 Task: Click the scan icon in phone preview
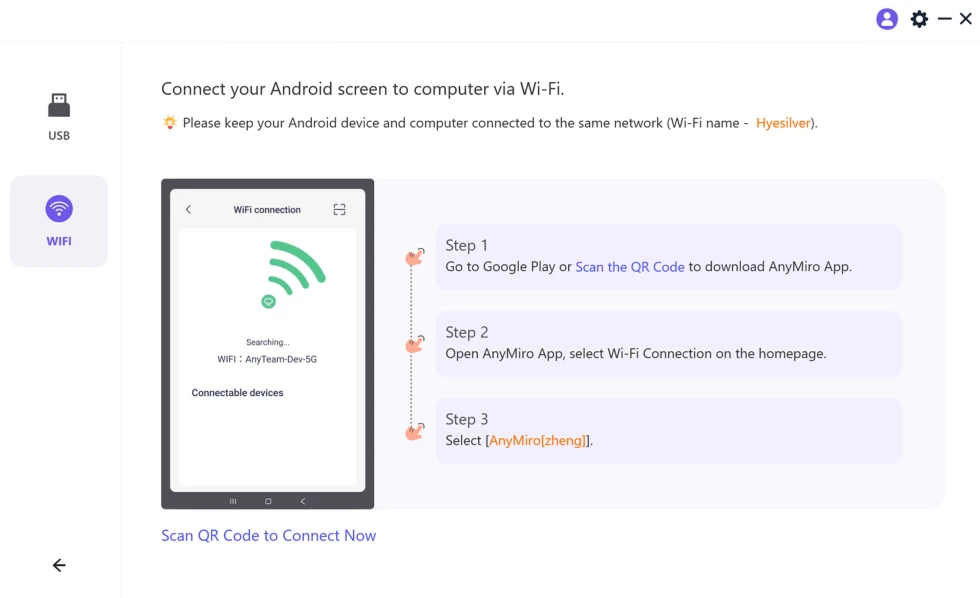point(339,210)
